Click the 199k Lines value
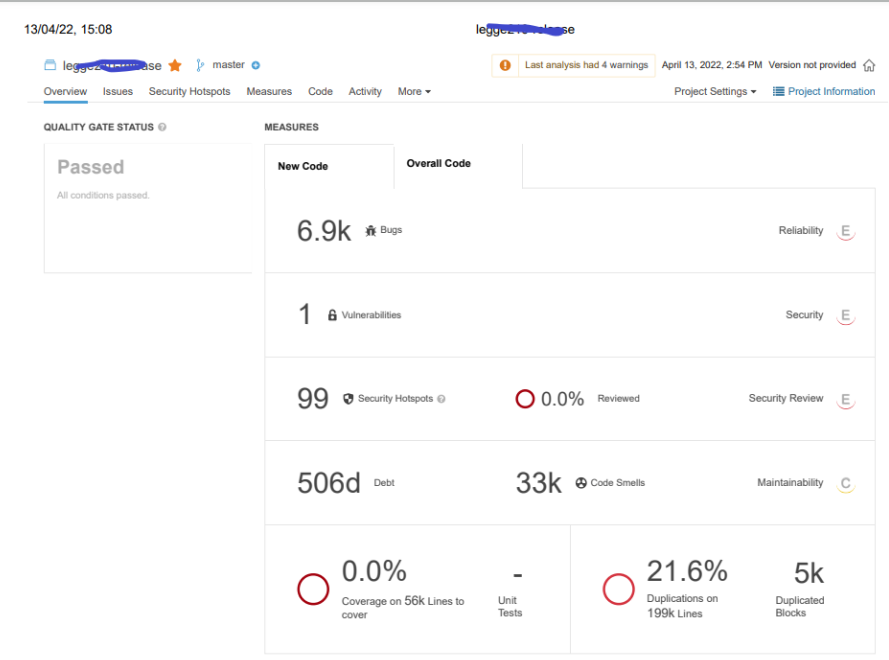 [x=675, y=613]
